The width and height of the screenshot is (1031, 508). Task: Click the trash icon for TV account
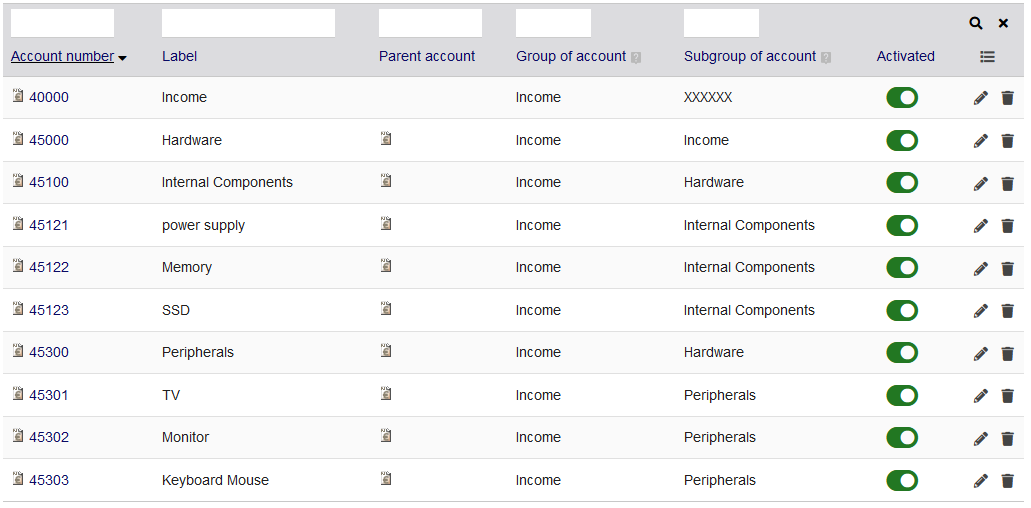(x=1007, y=396)
